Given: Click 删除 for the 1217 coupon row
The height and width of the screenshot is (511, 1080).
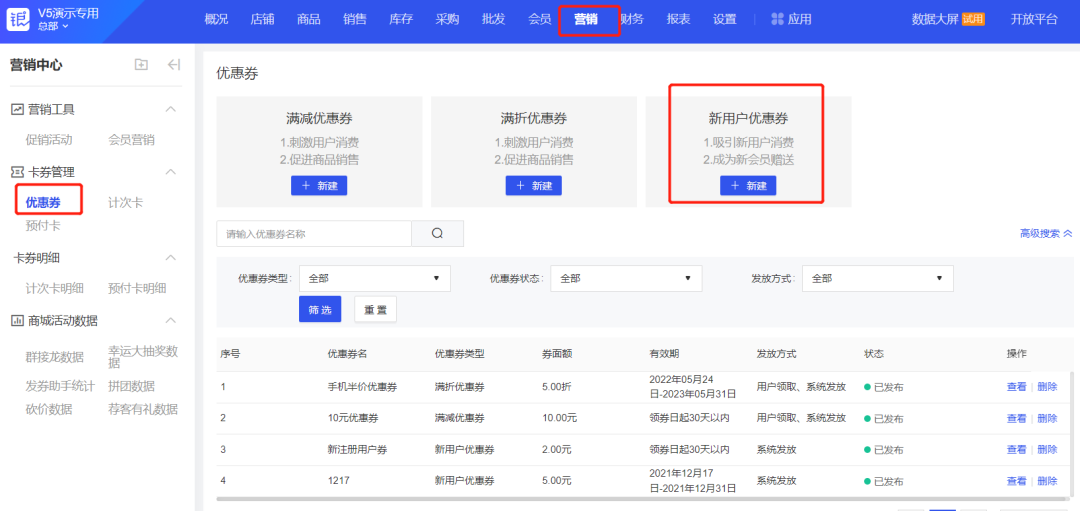Looking at the screenshot, I should (x=1047, y=481).
